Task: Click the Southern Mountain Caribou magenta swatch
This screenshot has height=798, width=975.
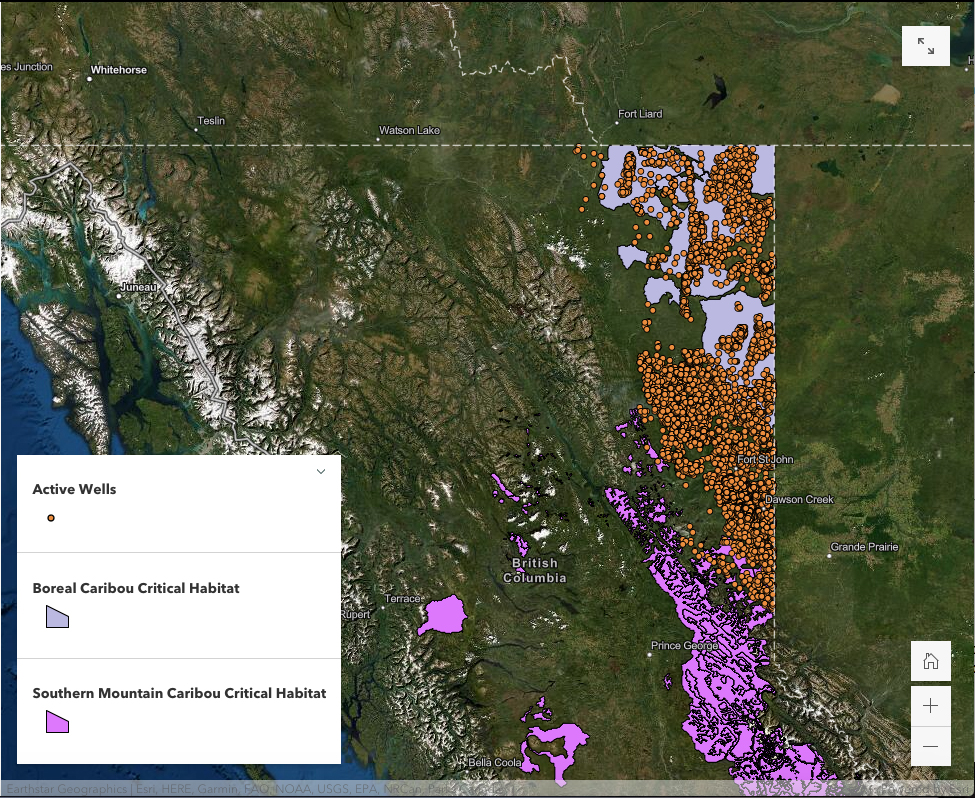Action: point(57,721)
